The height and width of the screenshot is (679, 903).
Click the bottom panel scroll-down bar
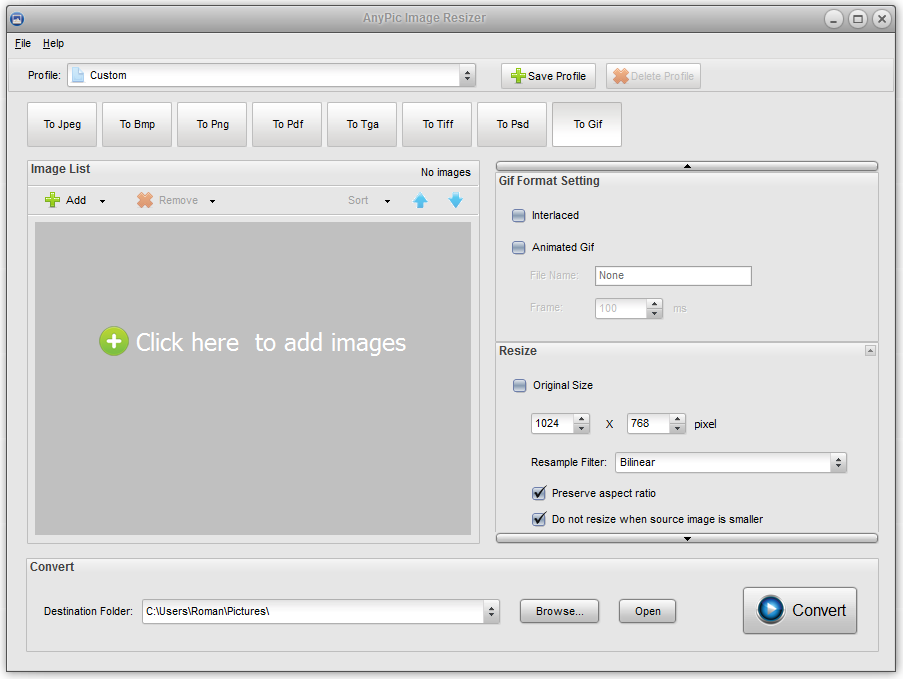tap(686, 538)
